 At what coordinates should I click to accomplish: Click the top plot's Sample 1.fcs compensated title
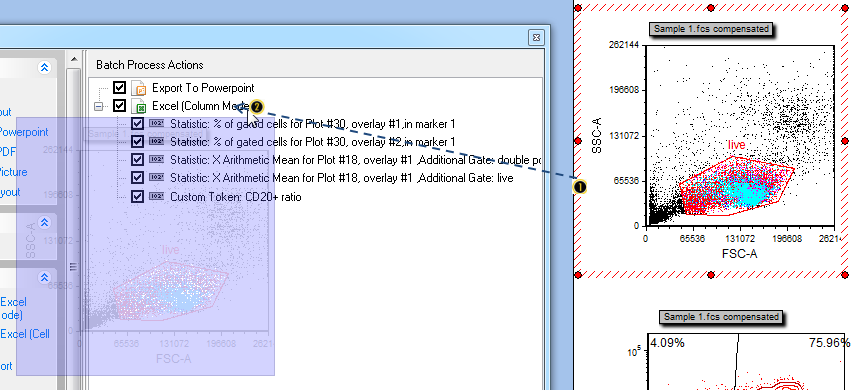tap(712, 29)
